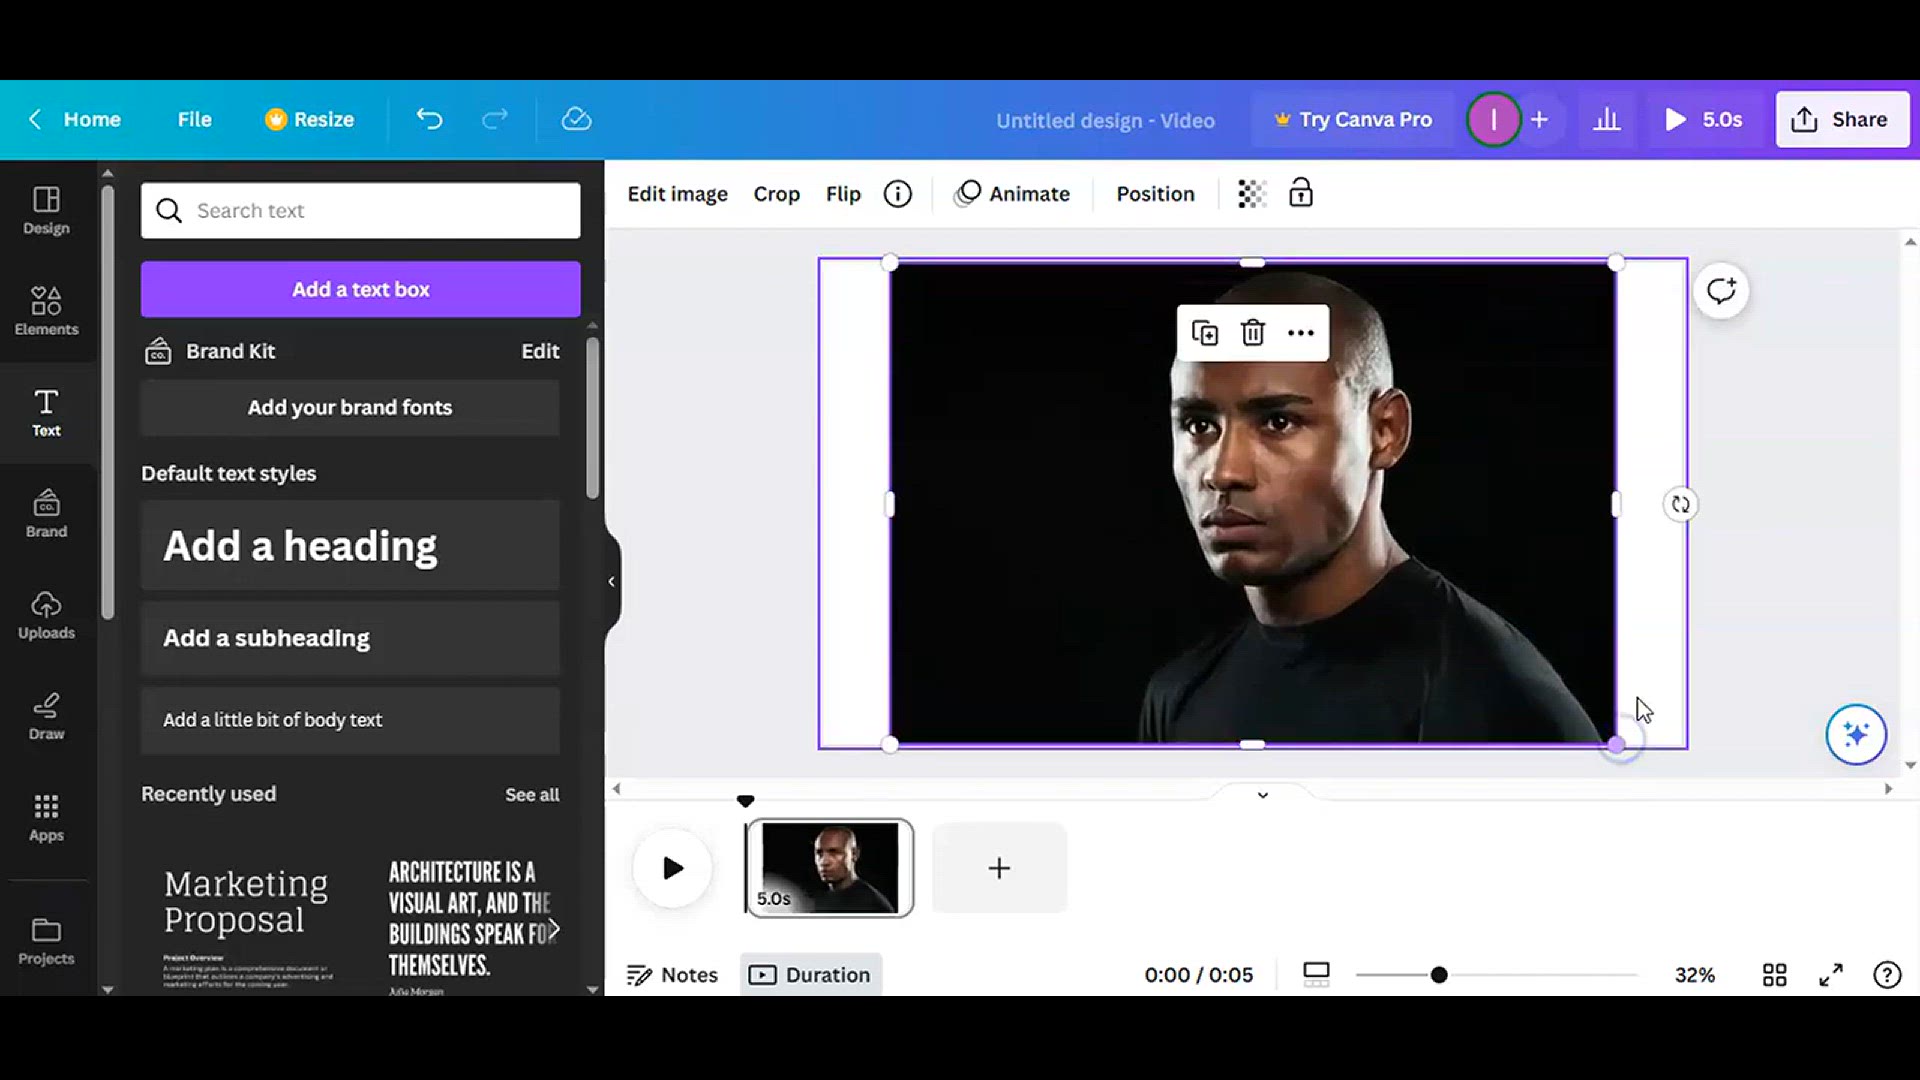Click See all recently used
1920x1080 pixels.
coord(532,795)
